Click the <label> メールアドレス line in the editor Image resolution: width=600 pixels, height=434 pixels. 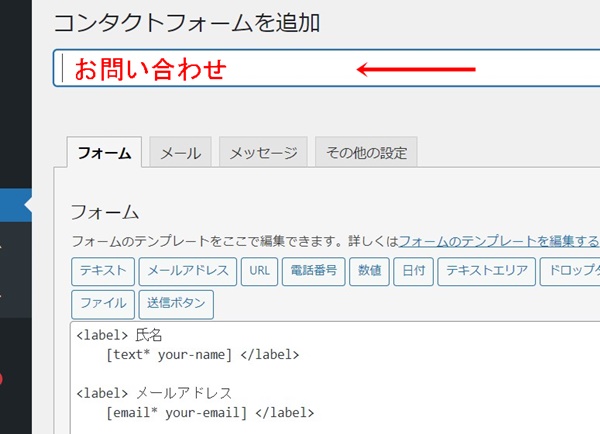click(154, 393)
